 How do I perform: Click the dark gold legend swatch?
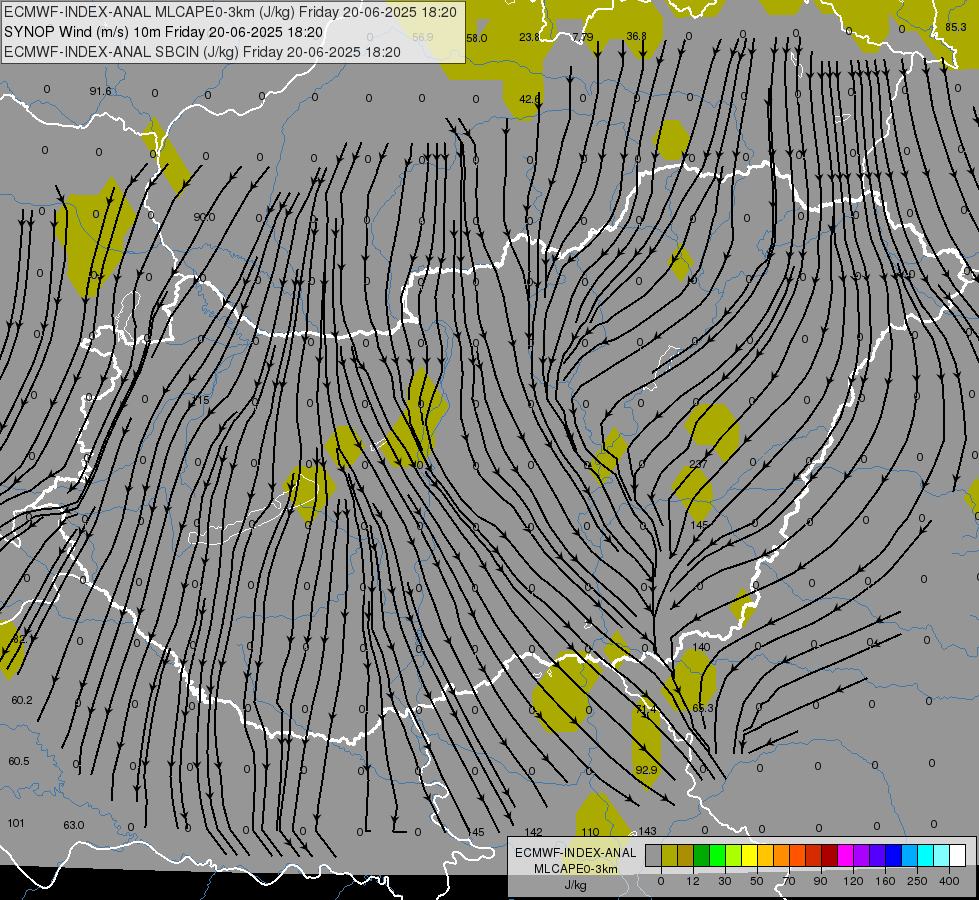(x=686, y=855)
